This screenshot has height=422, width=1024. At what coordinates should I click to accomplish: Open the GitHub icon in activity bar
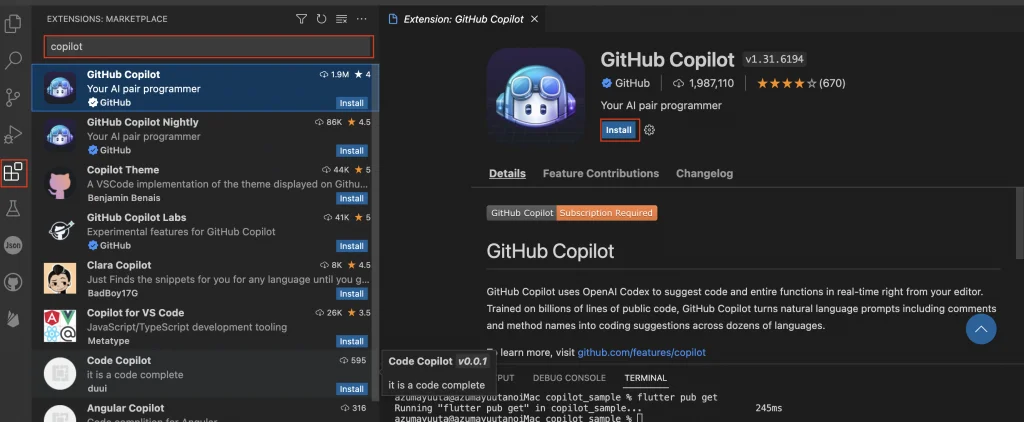pos(14,283)
